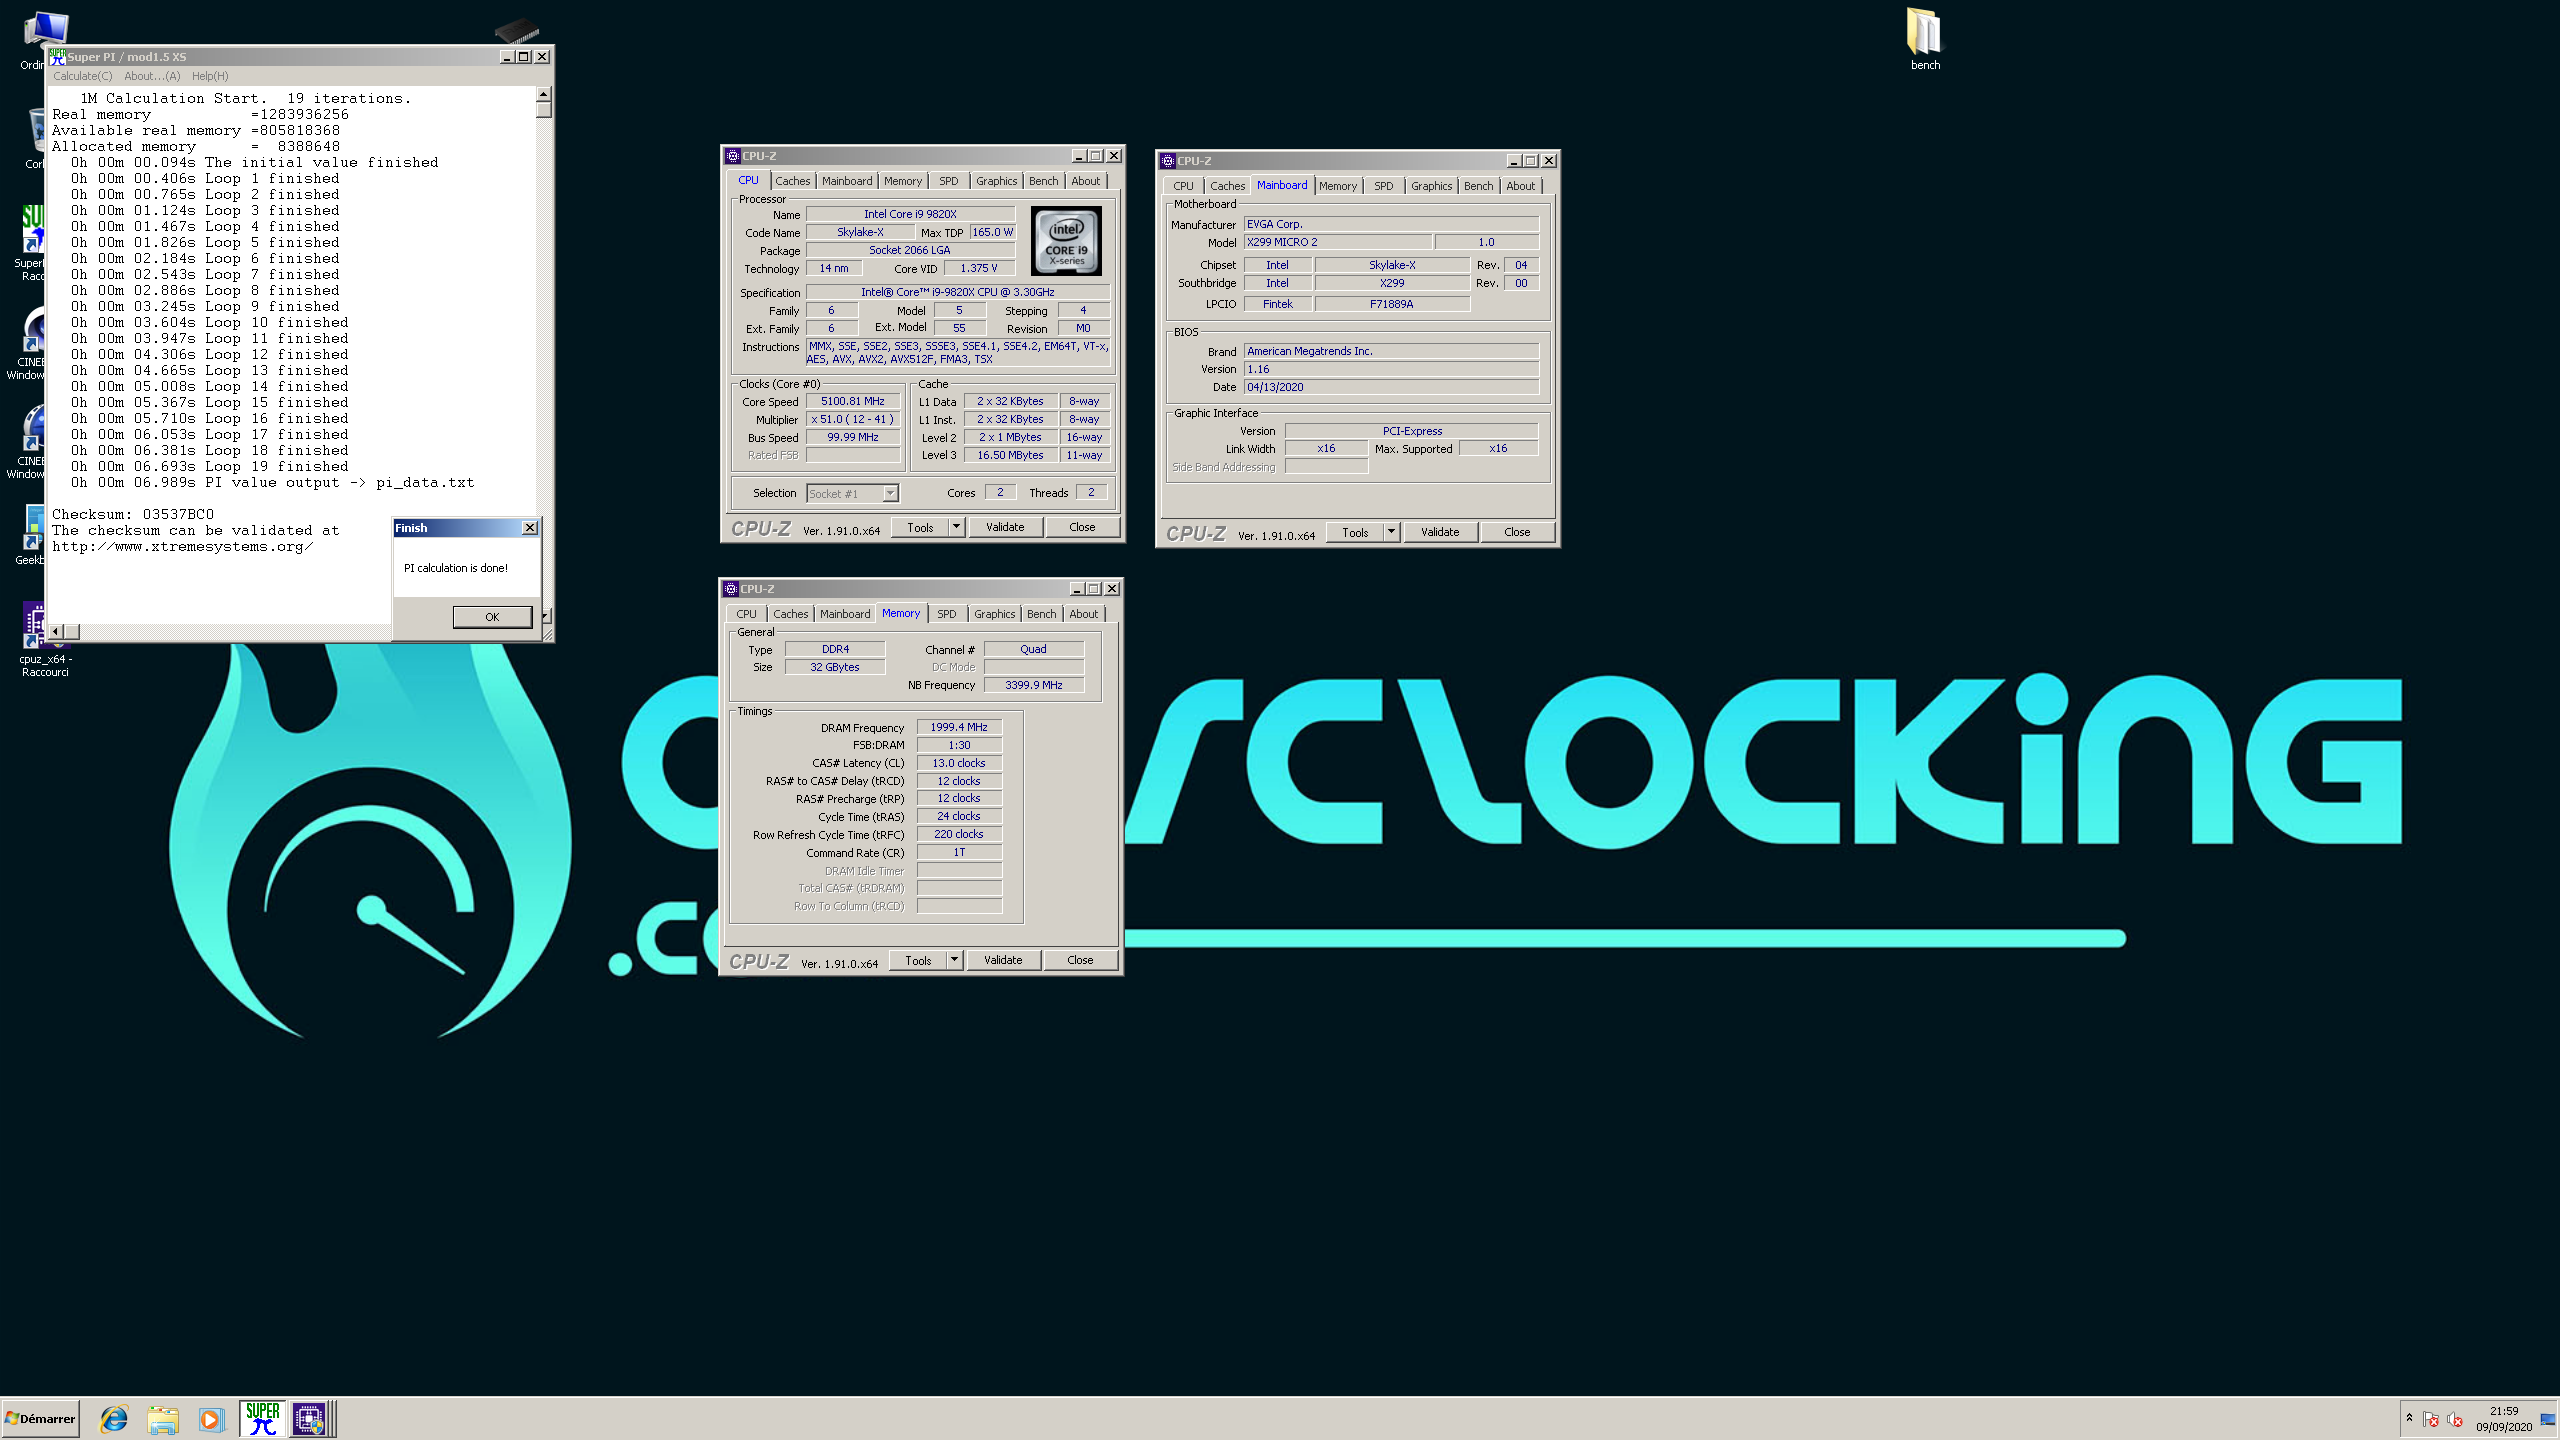Select Super PI taskbar button

(x=262, y=1419)
